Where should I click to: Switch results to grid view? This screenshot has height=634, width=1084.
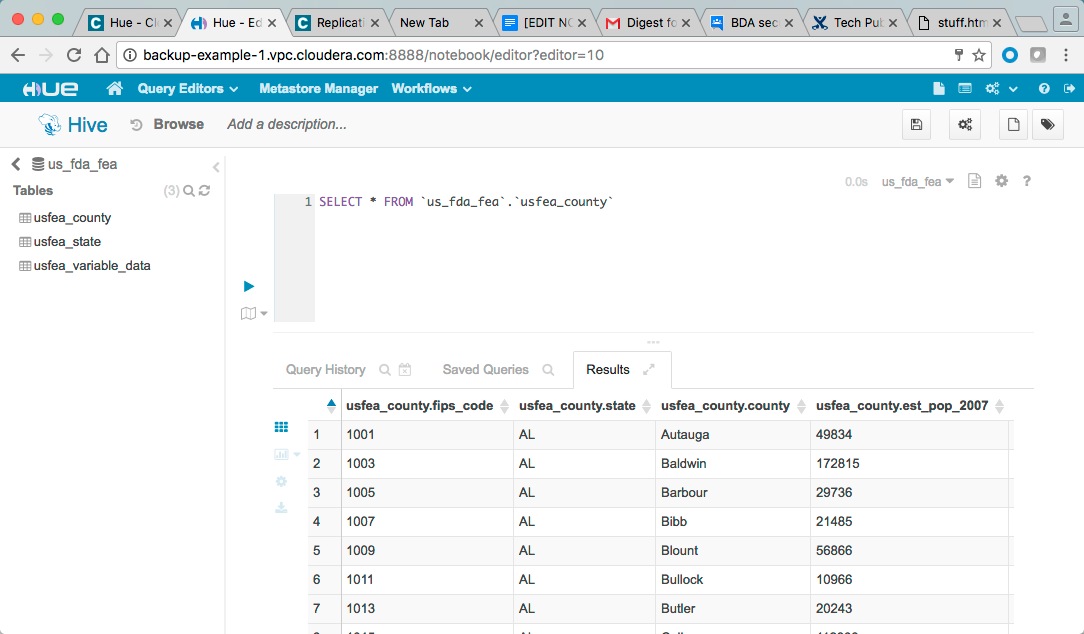[x=281, y=427]
